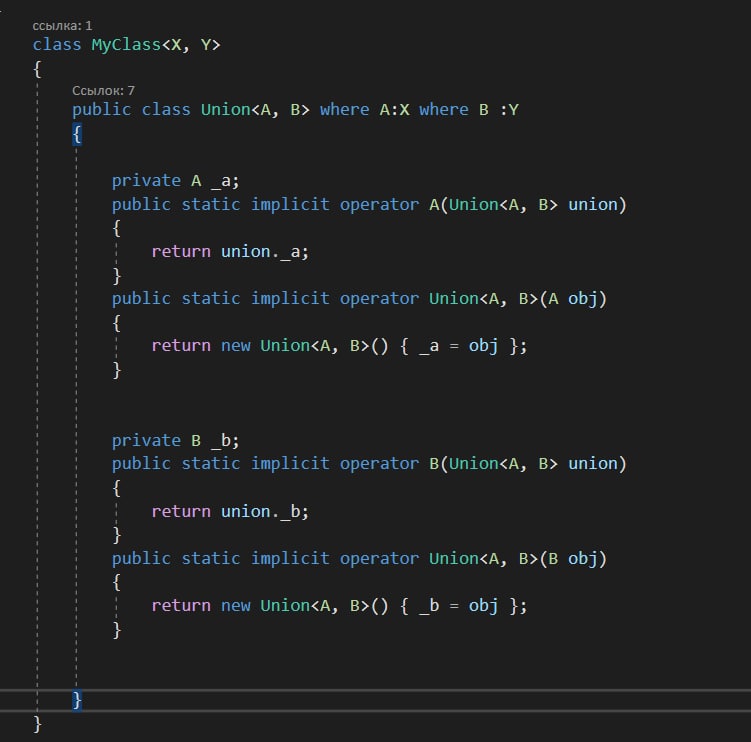
Task: Click parameter 'union' in 'operator A(Union<A, B> union)'
Action: click(593, 205)
